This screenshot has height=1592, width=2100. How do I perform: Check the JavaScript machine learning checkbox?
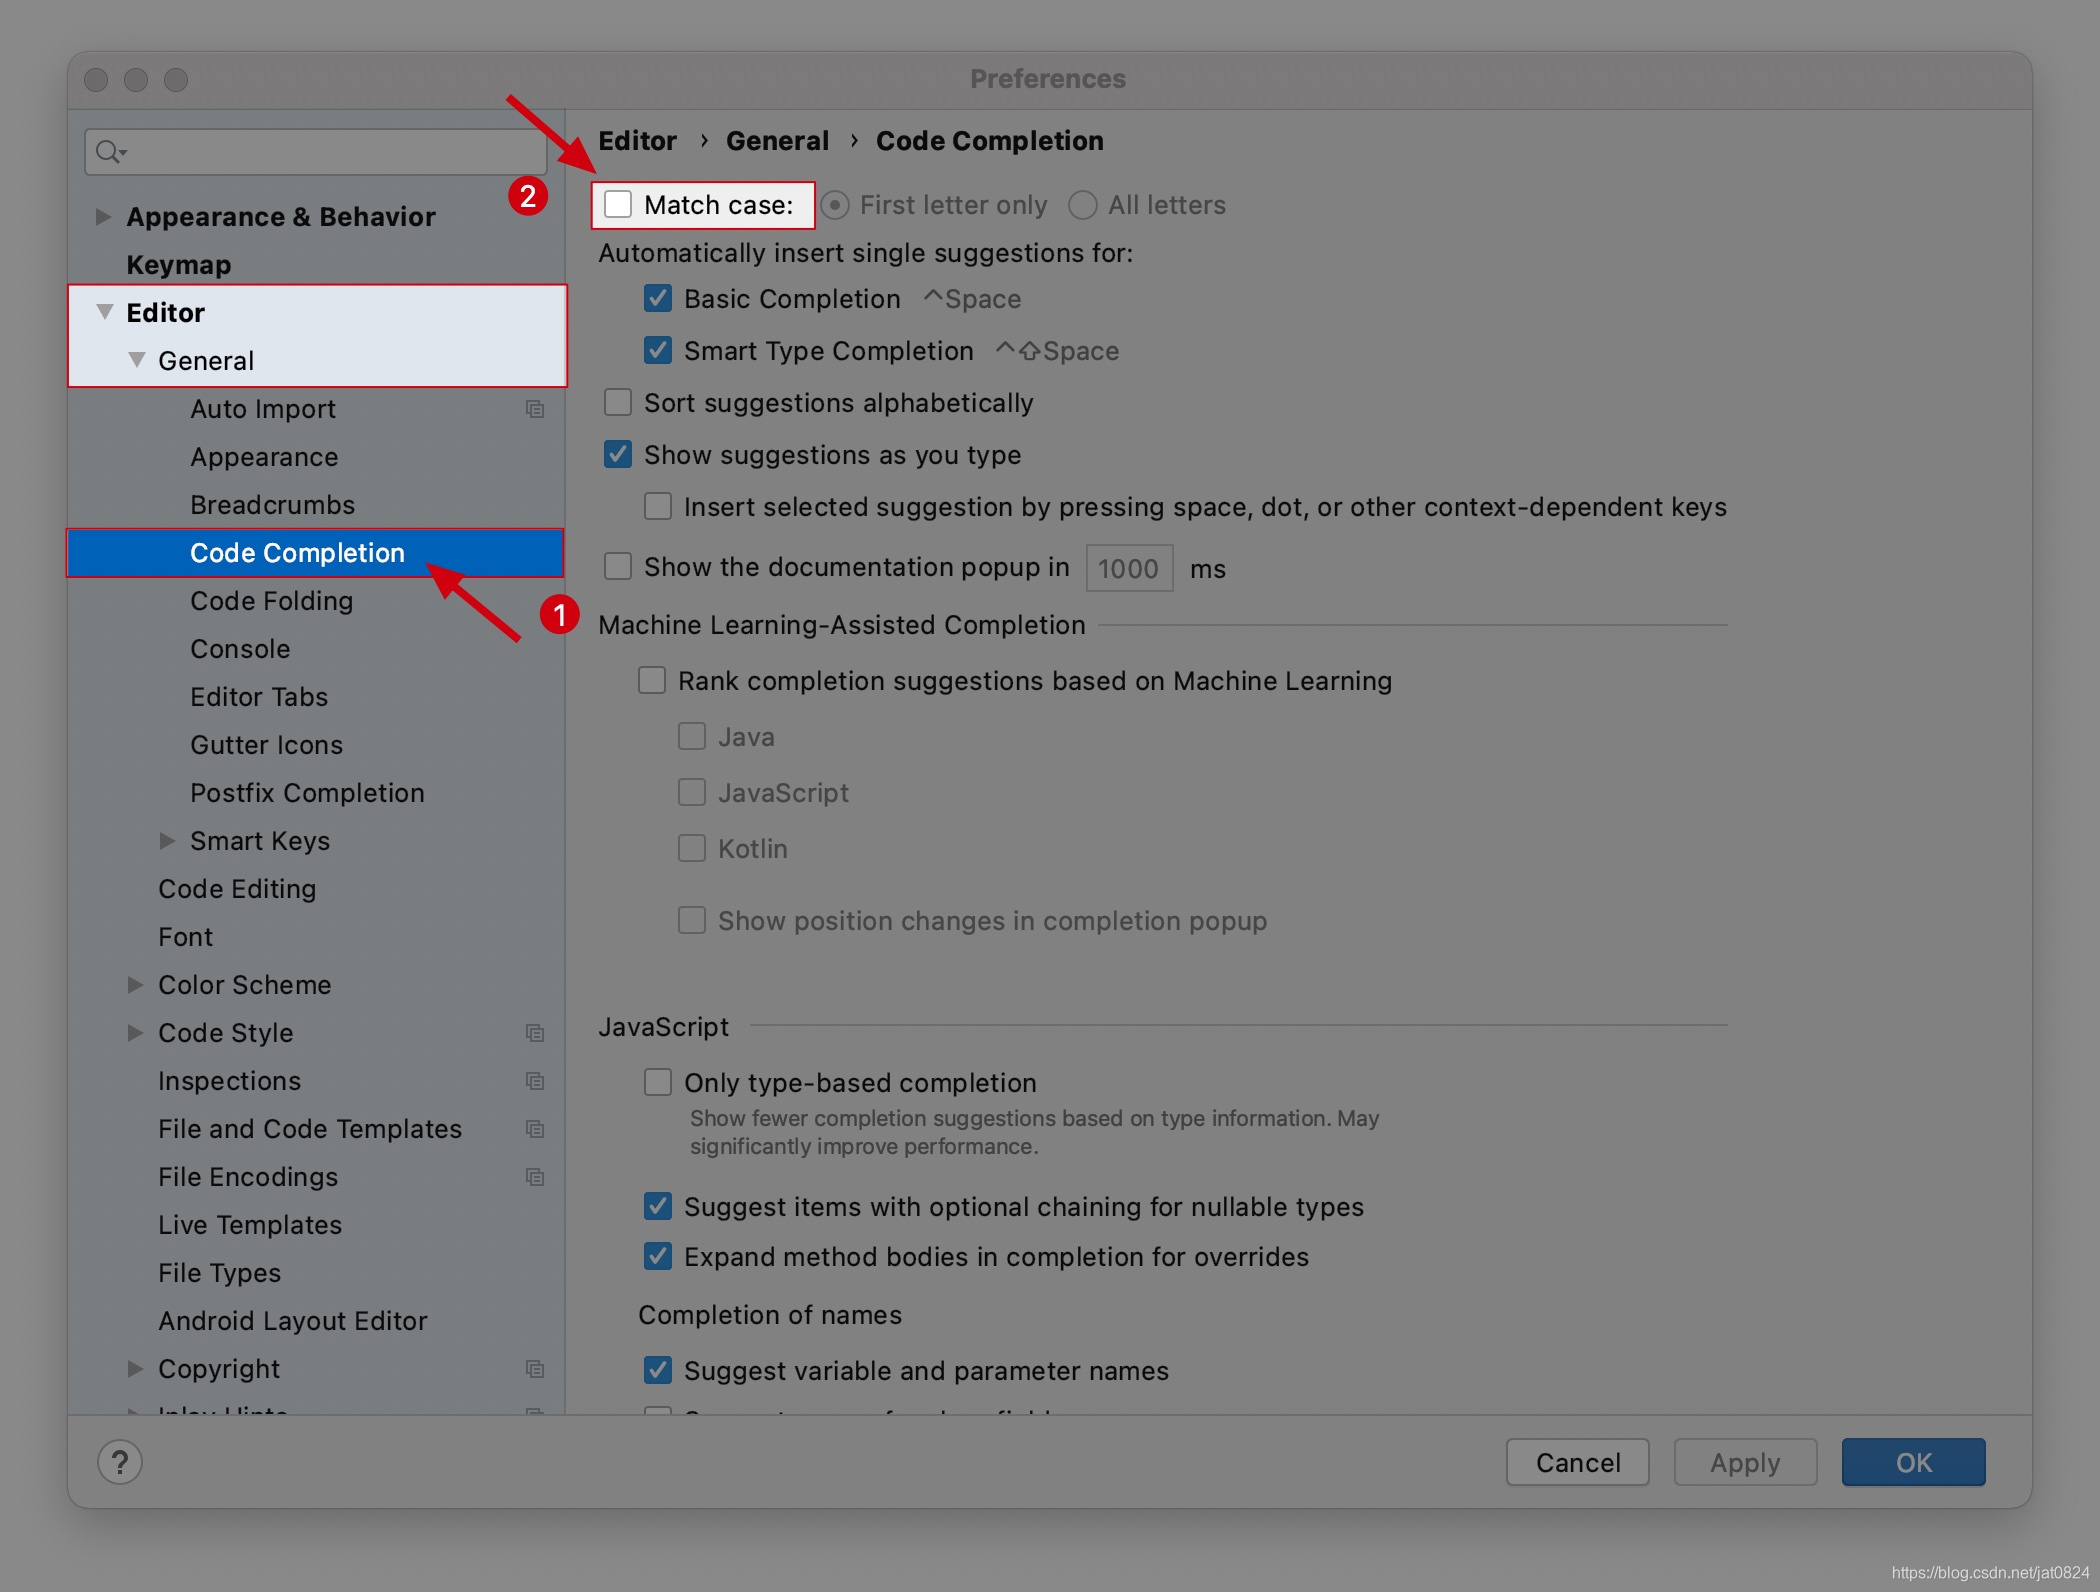(x=692, y=792)
